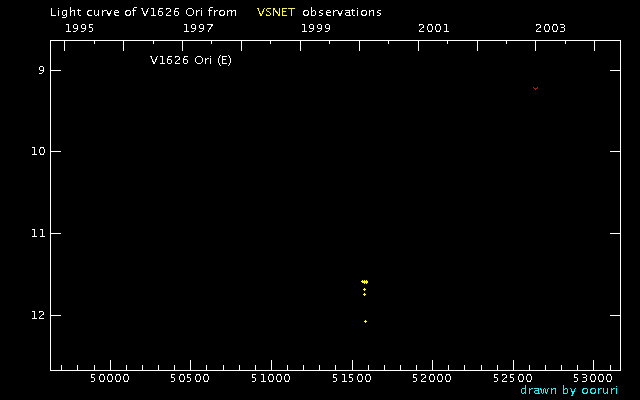Viewport: 640px width, 400px height.
Task: Click the yellow VSNET text in title
Action: (x=276, y=12)
